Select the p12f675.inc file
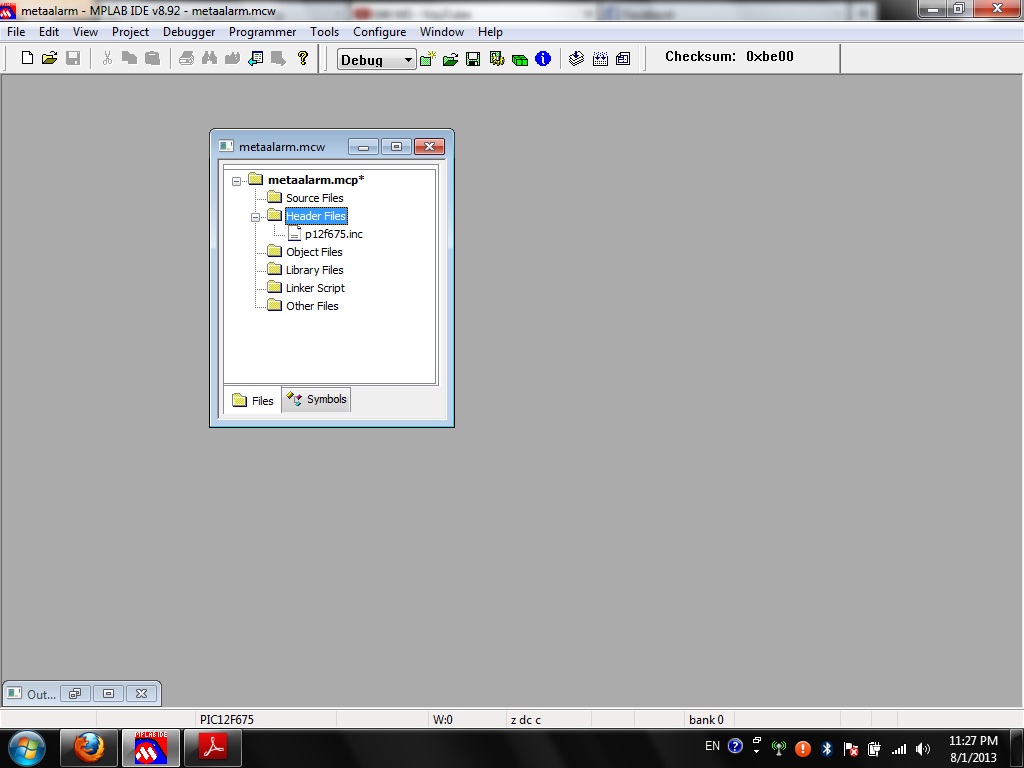 point(334,234)
